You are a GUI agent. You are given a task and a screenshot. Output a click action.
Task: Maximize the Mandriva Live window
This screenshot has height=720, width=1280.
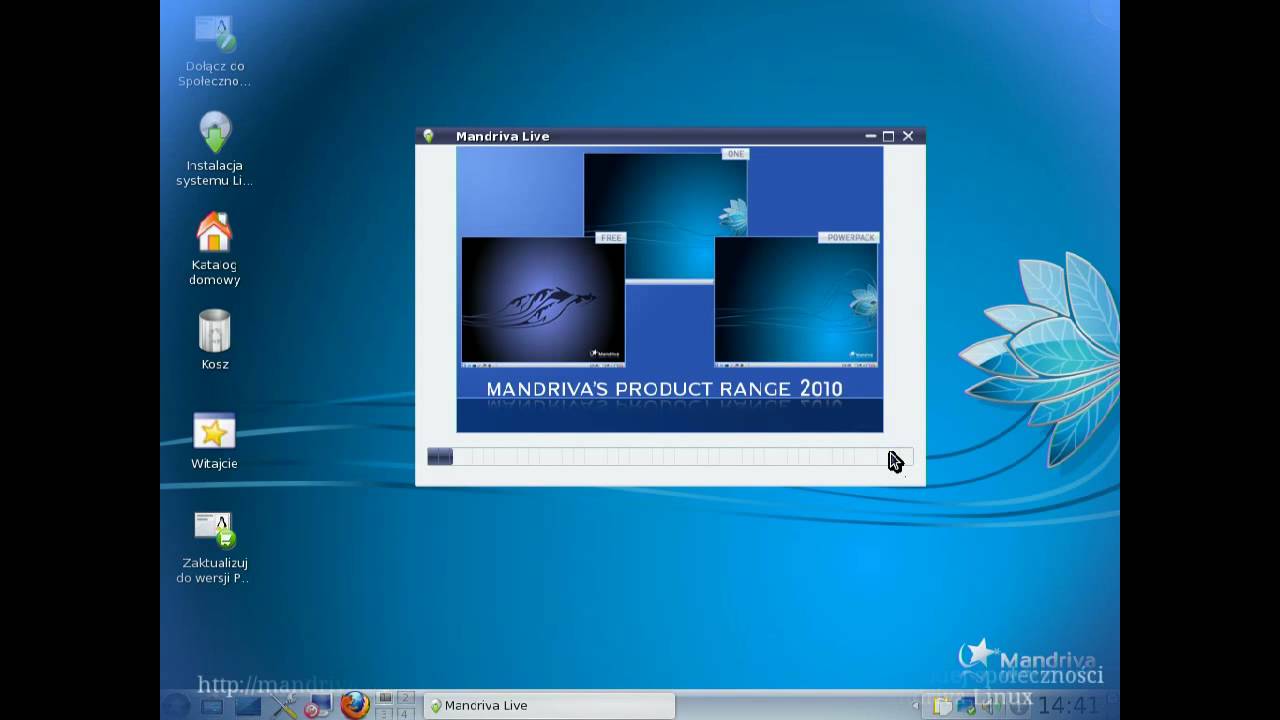click(888, 136)
